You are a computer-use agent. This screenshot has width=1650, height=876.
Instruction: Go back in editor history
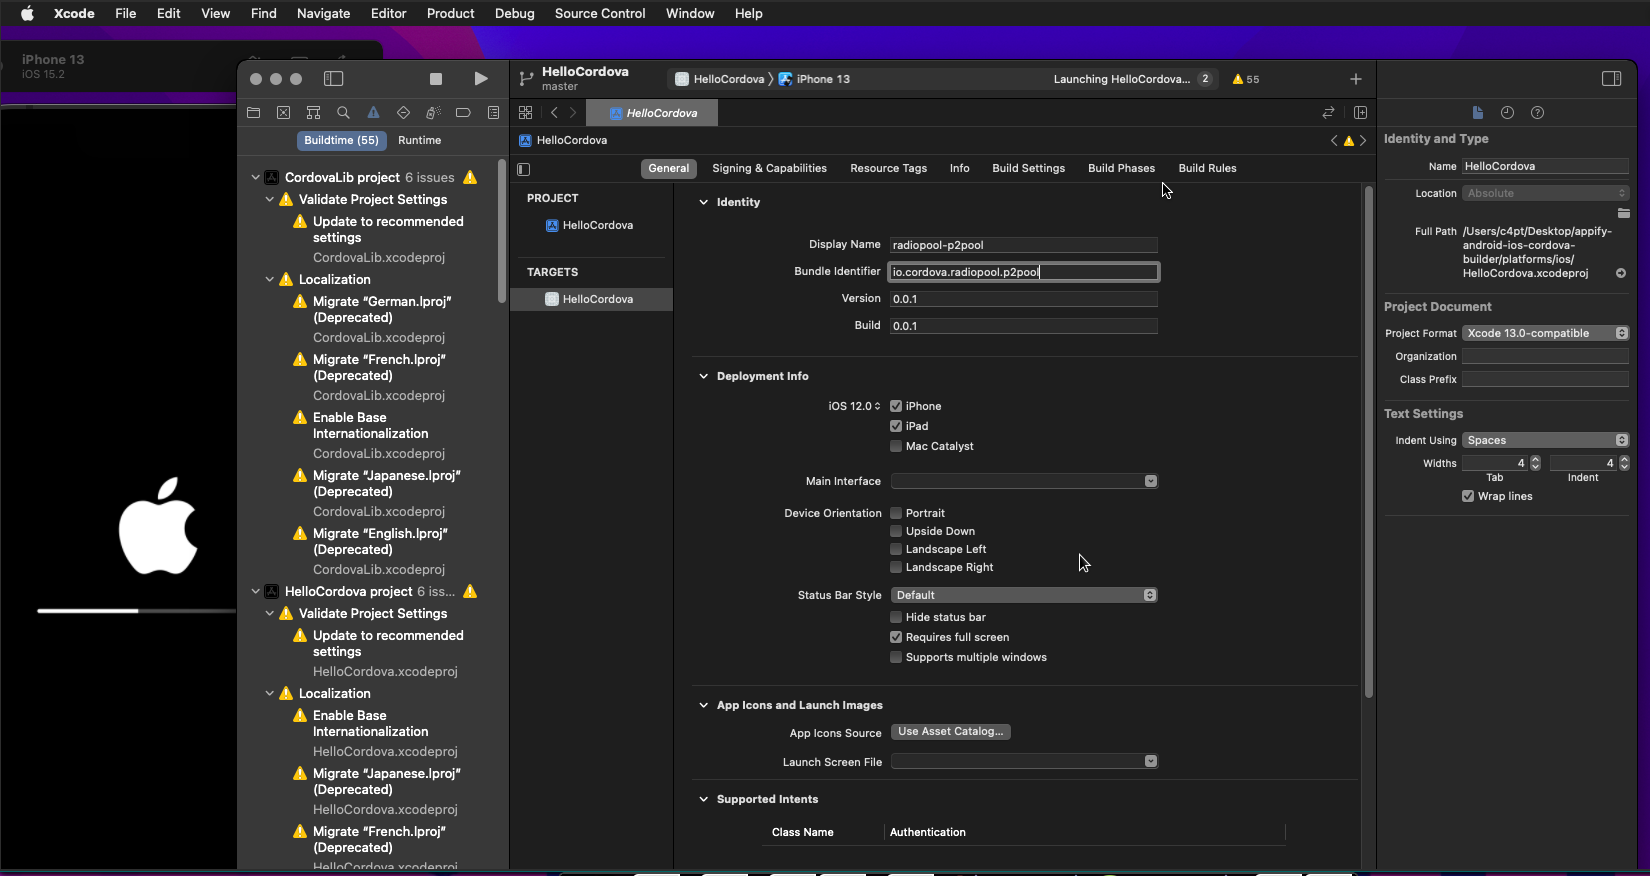click(x=555, y=113)
